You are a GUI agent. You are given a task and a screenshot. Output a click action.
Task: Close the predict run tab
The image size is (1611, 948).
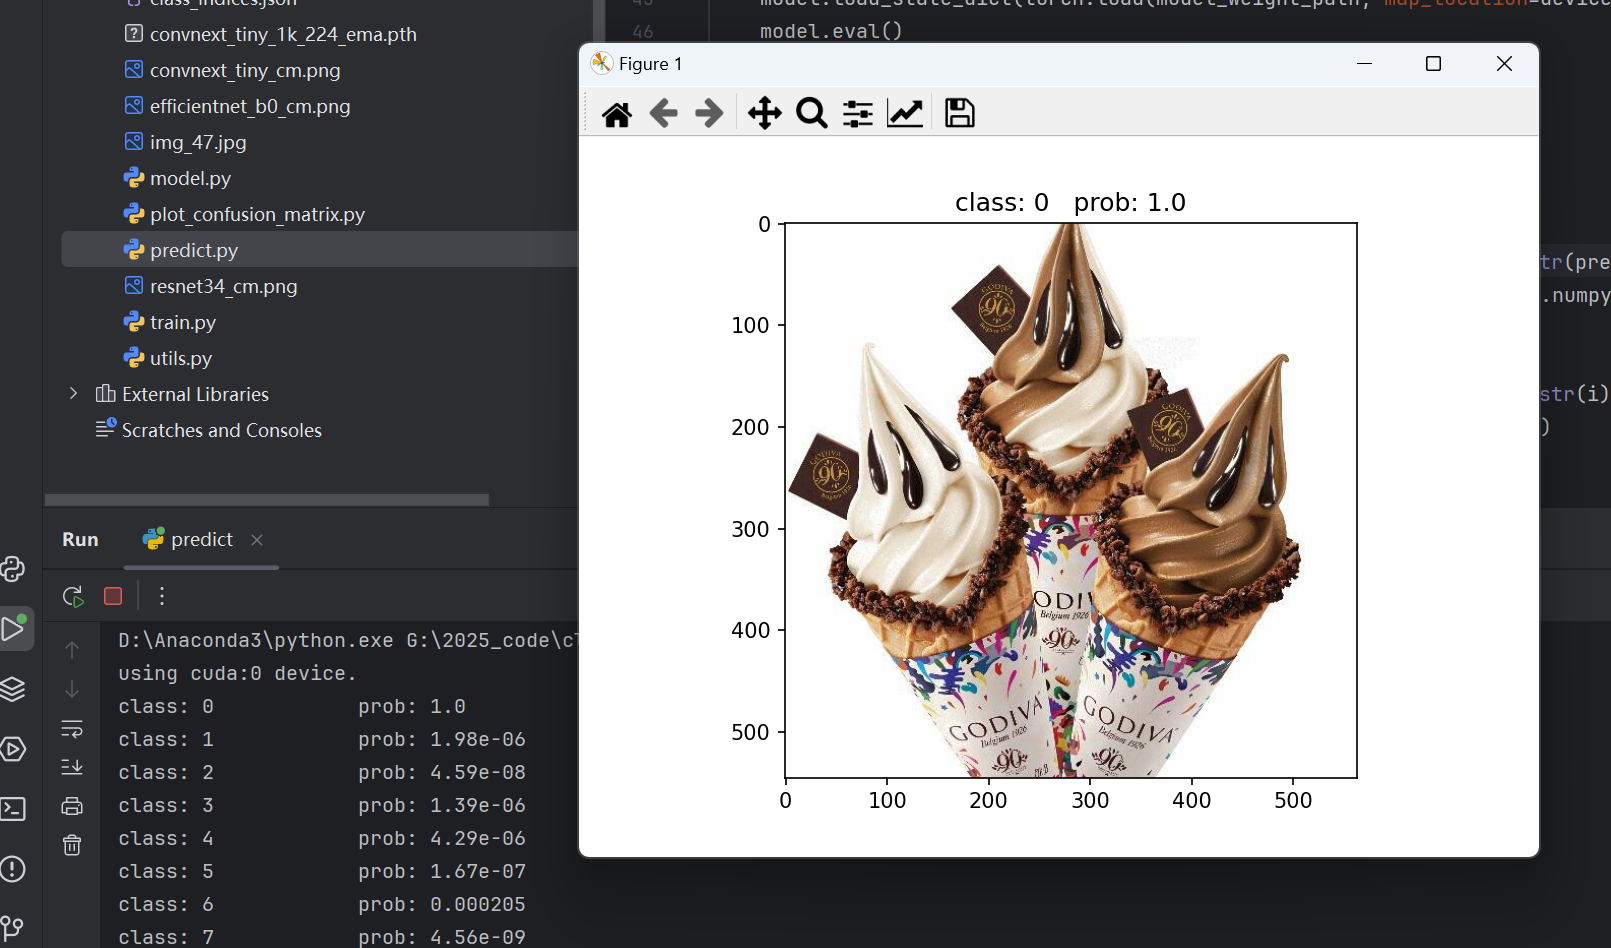tap(257, 540)
